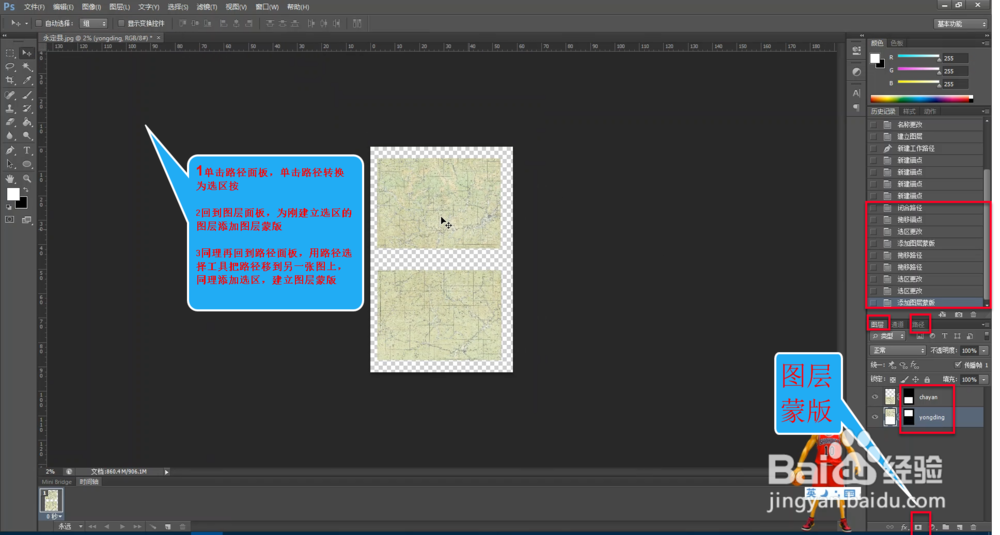
Task: Click create new snapshot camera icon
Action: (959, 314)
